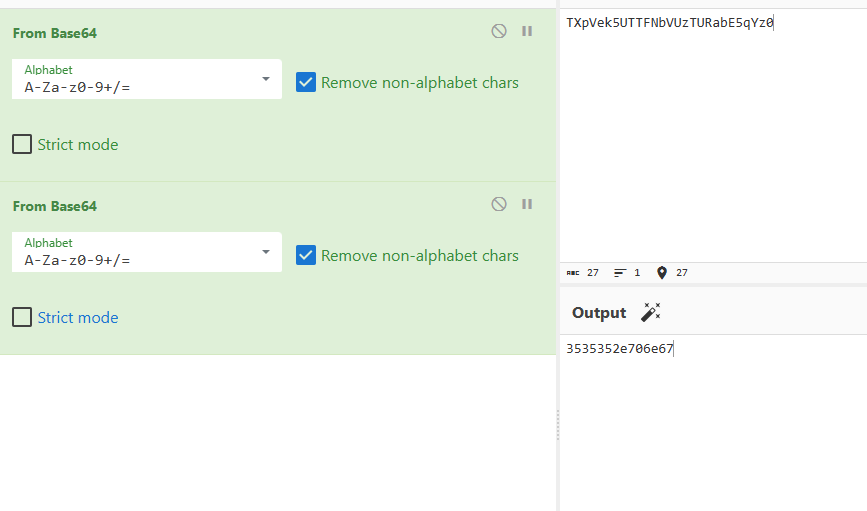Set breakpoint on second From Base64 operation
The width and height of the screenshot is (867, 511).
527,205
